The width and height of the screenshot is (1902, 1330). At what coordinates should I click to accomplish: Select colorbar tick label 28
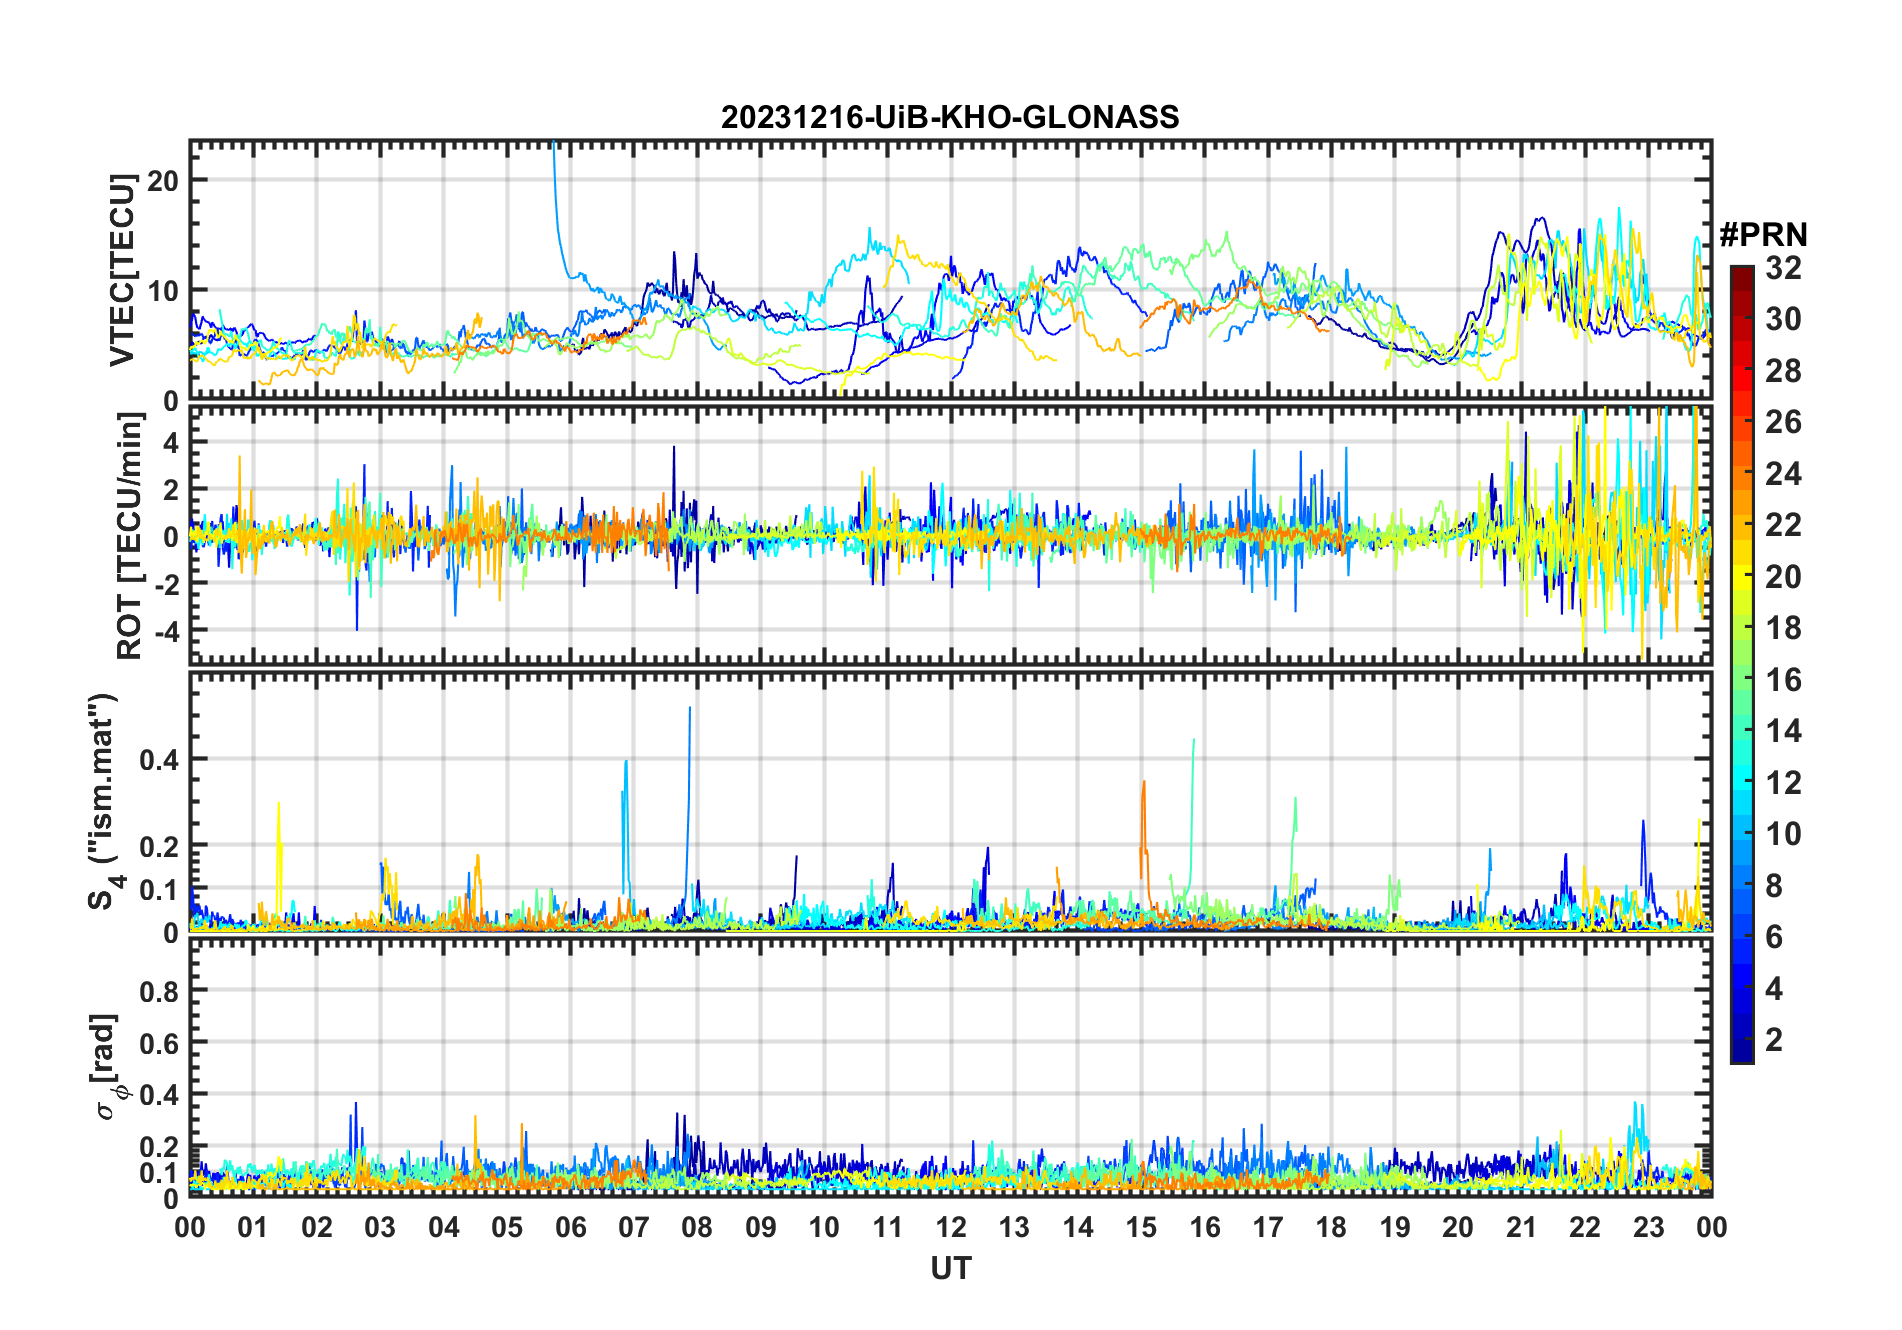1783,371
